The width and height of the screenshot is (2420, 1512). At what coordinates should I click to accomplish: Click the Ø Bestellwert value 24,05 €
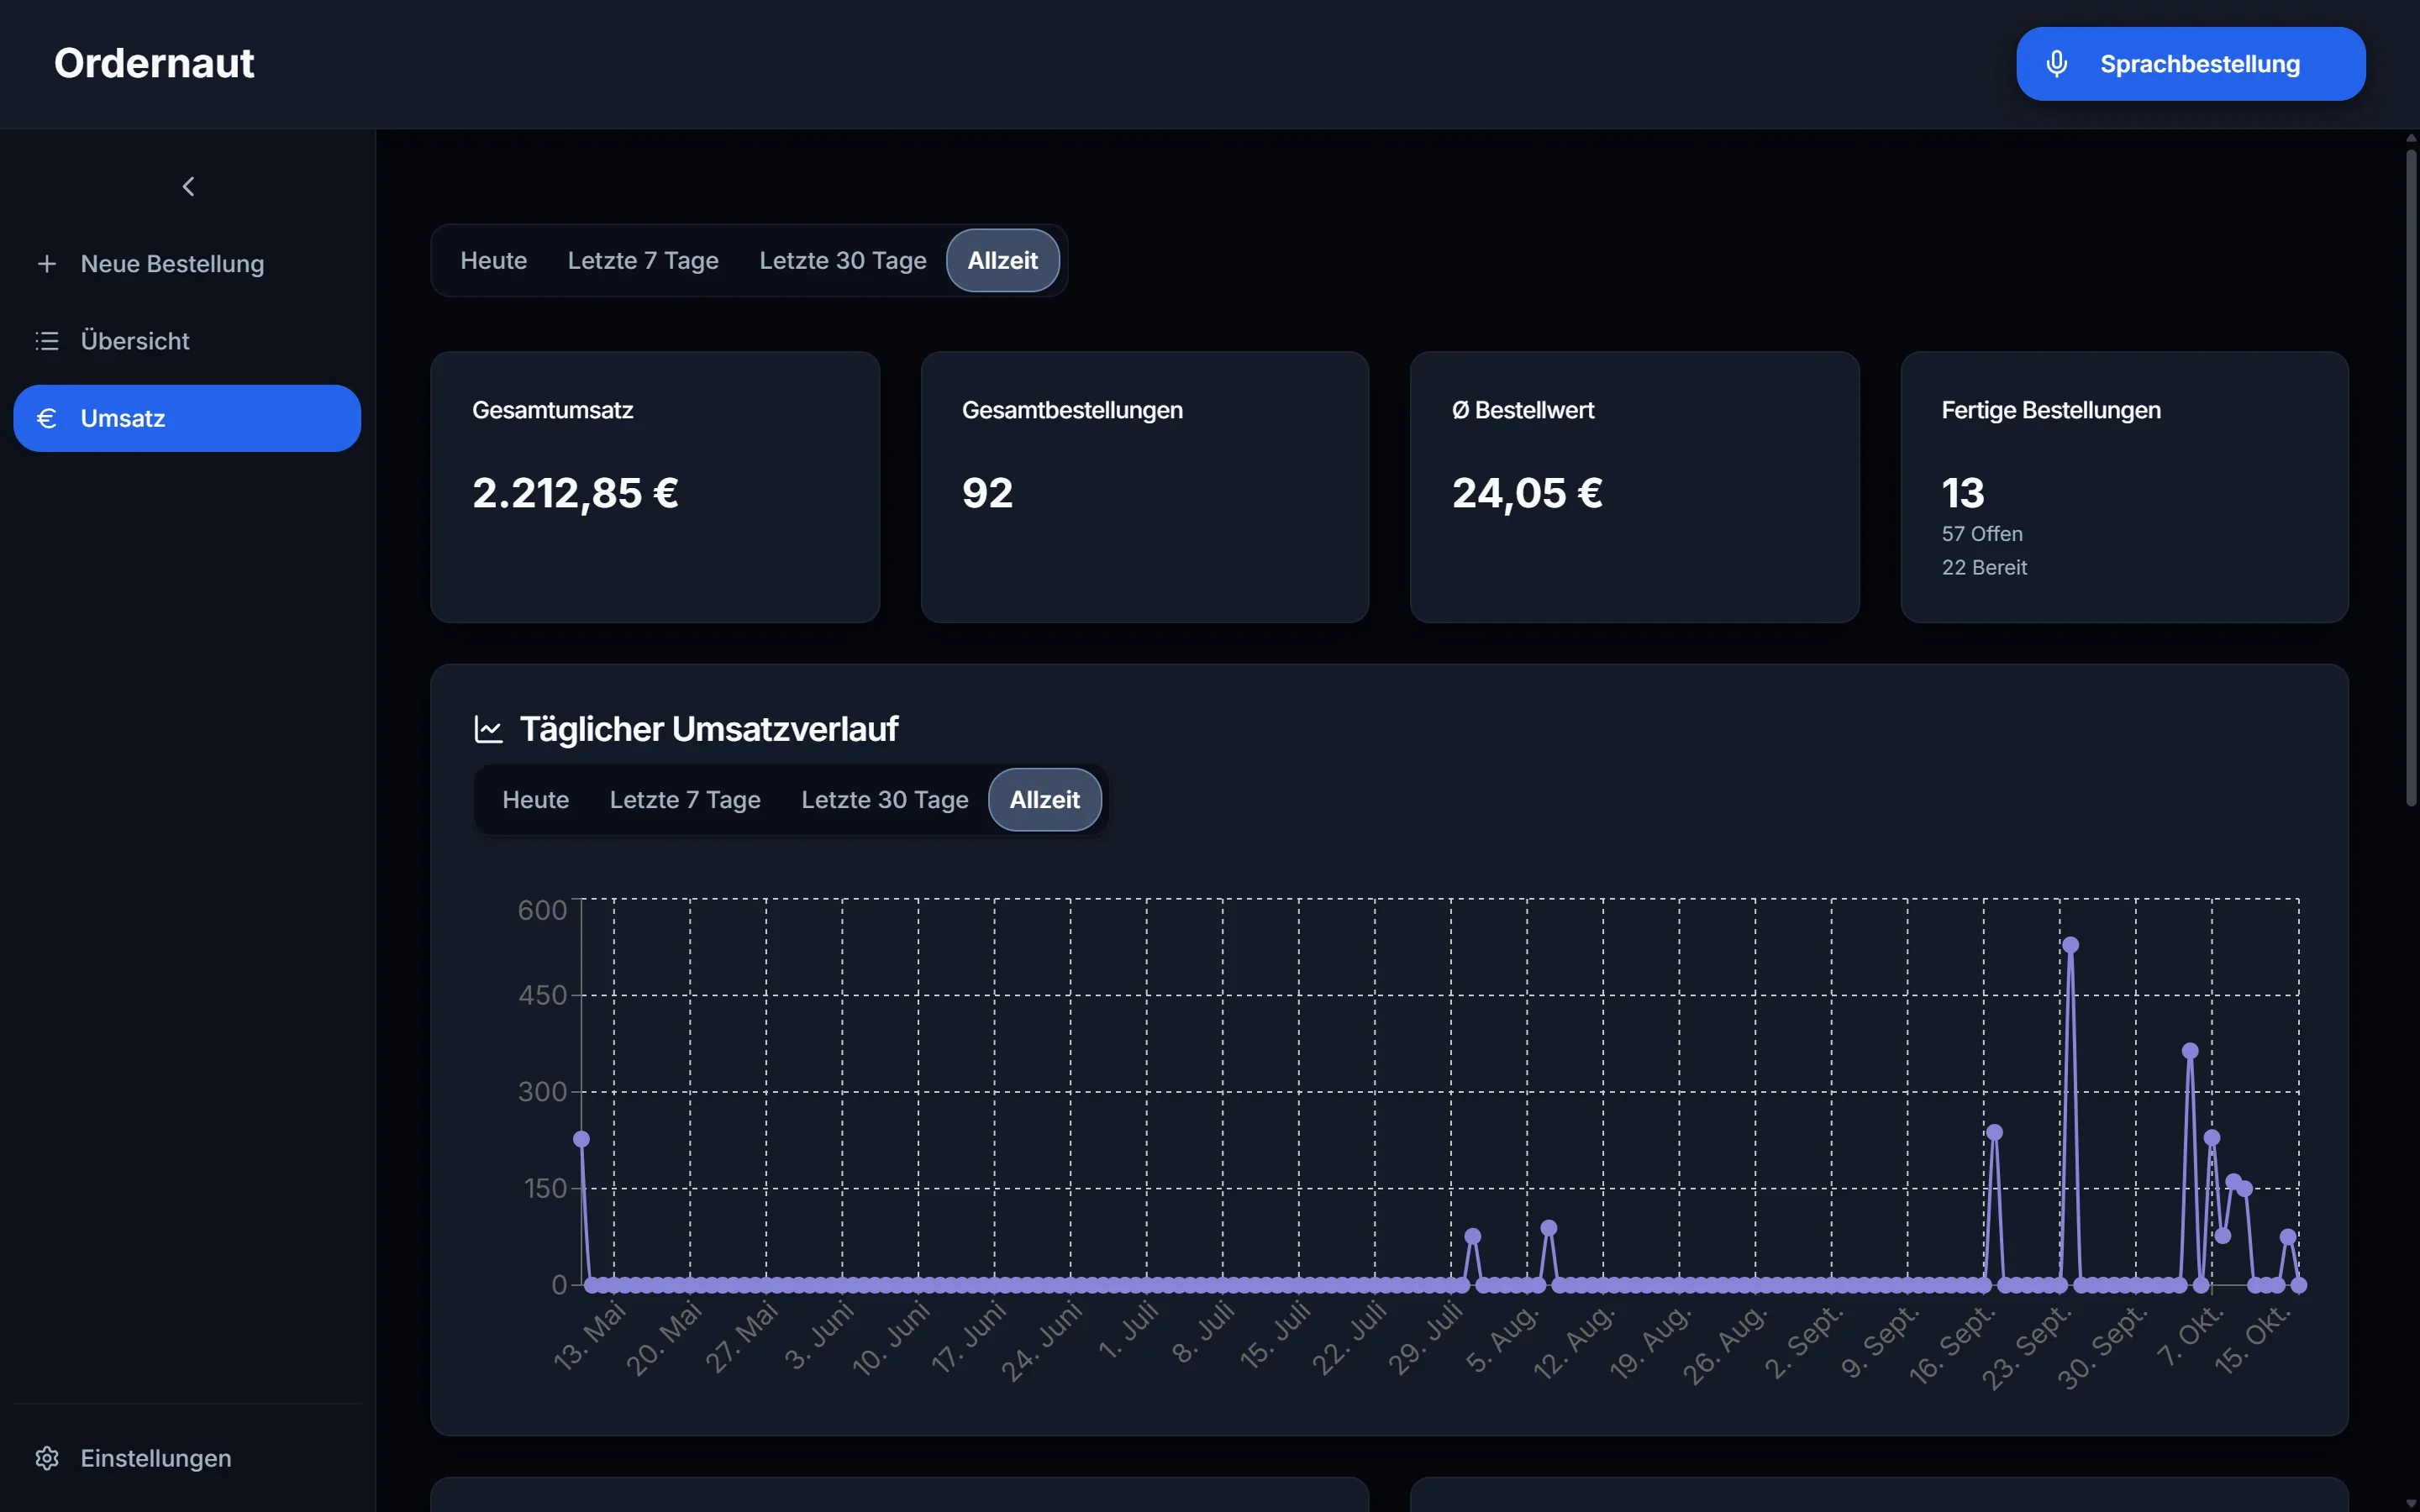click(x=1527, y=493)
